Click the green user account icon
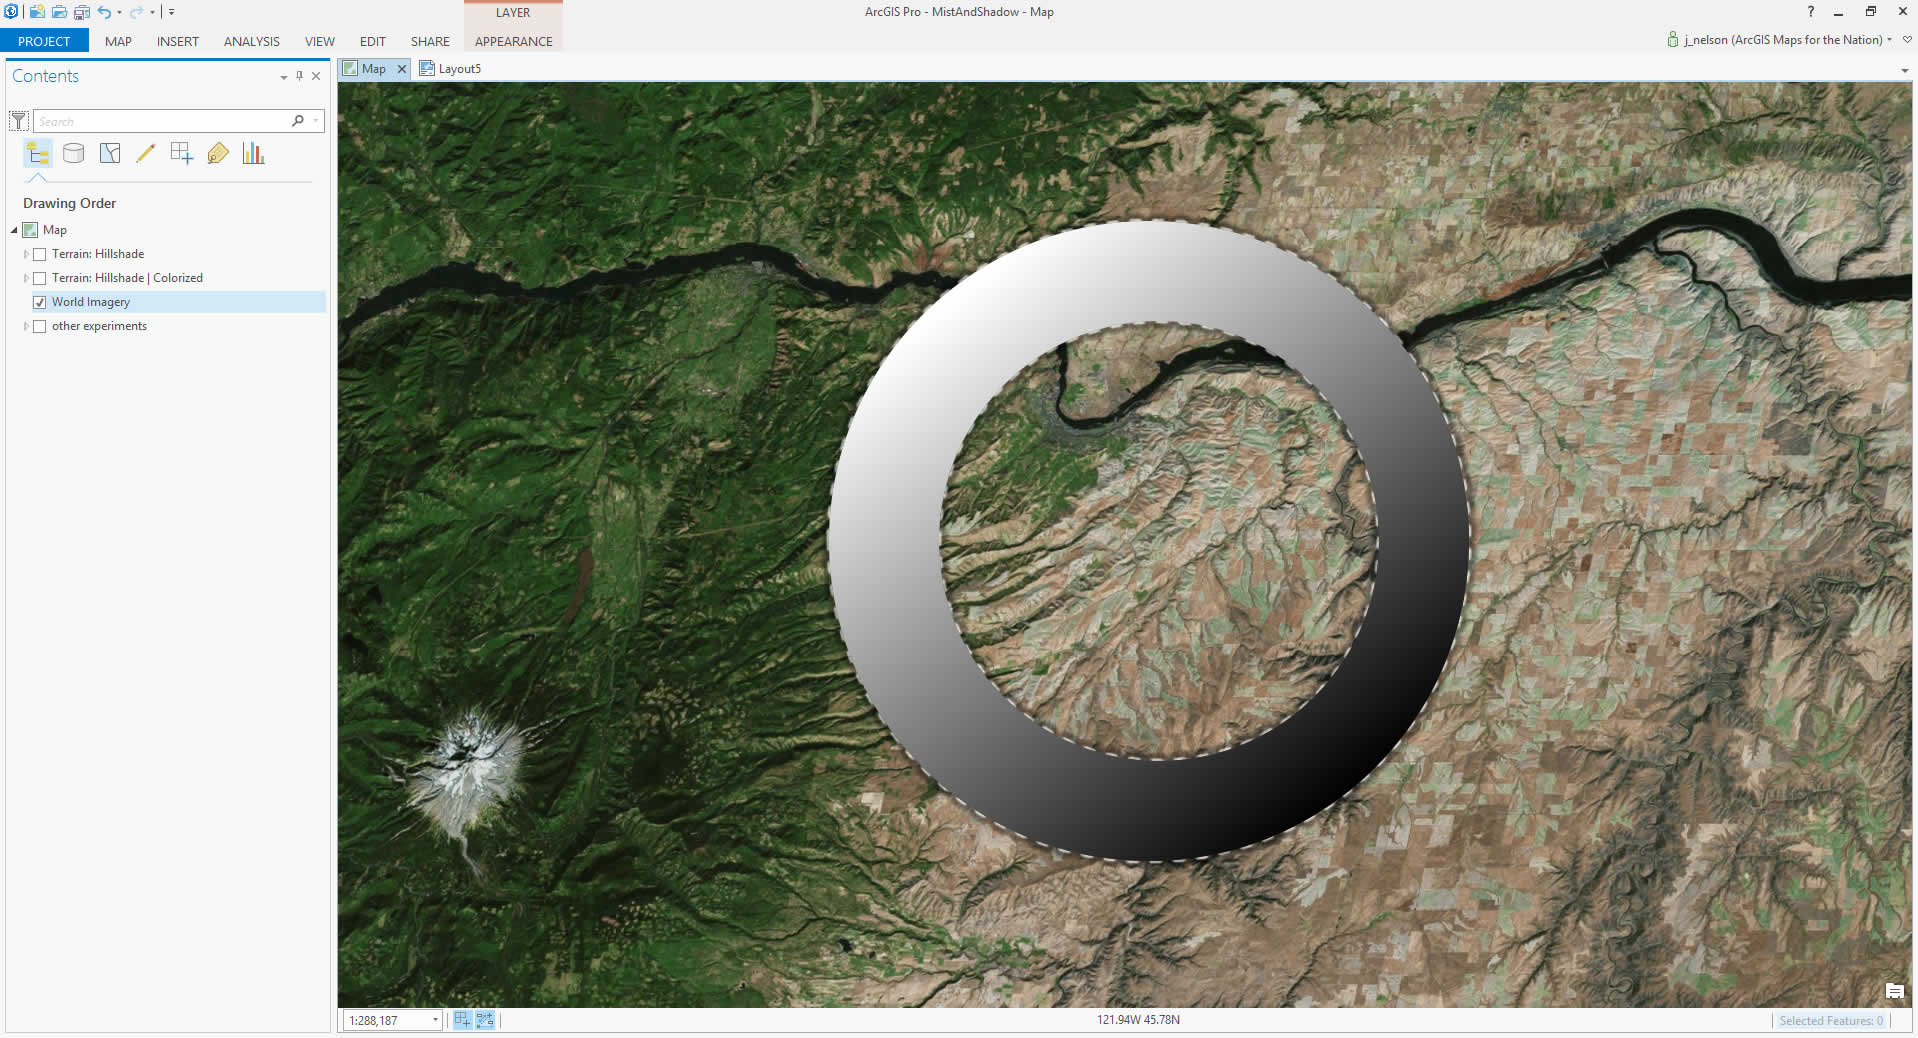 (1672, 39)
